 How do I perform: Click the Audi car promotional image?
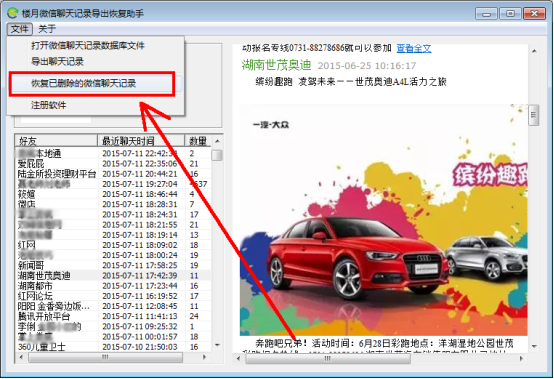(383, 220)
